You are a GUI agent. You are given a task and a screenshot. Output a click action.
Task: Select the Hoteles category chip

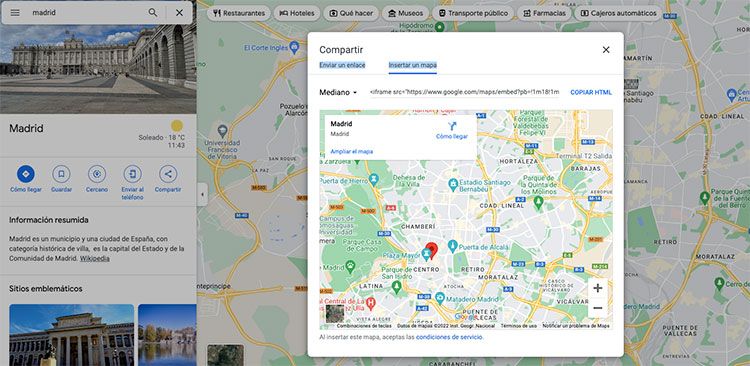297,13
